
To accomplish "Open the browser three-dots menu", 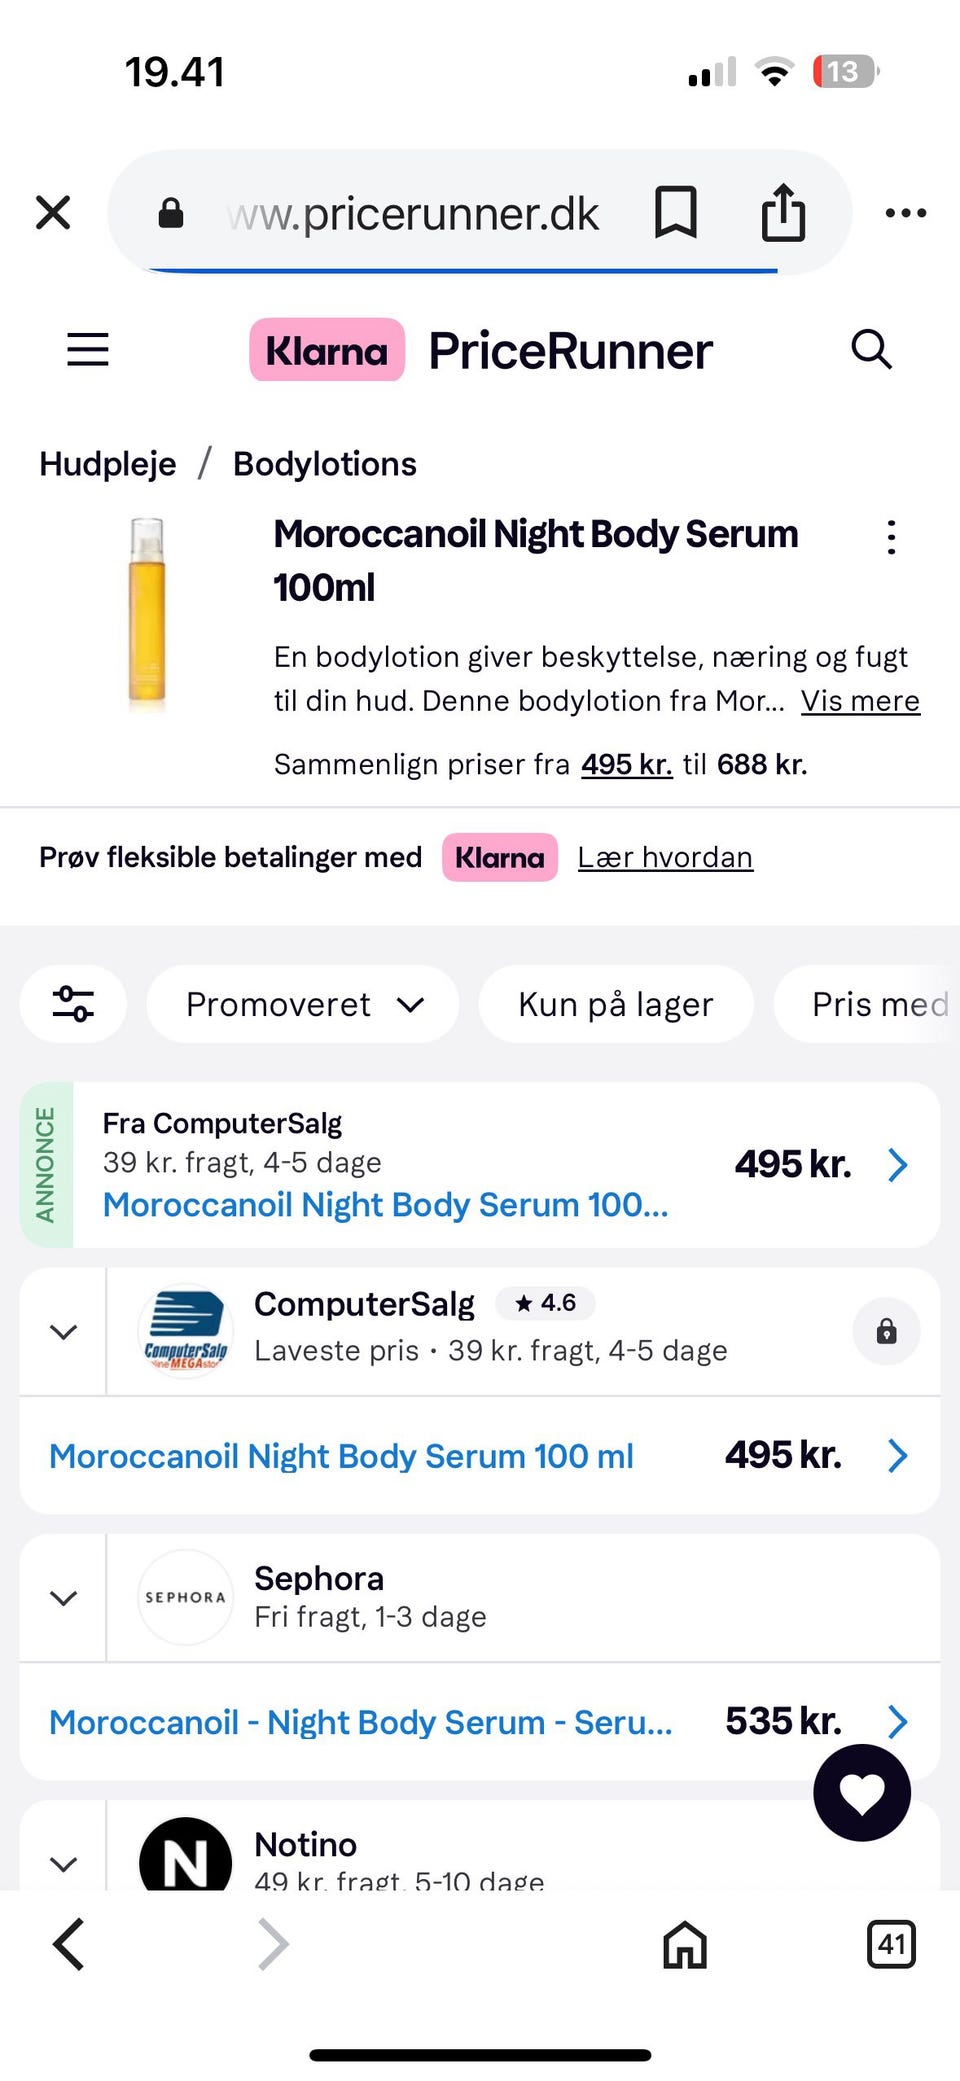I will 906,213.
